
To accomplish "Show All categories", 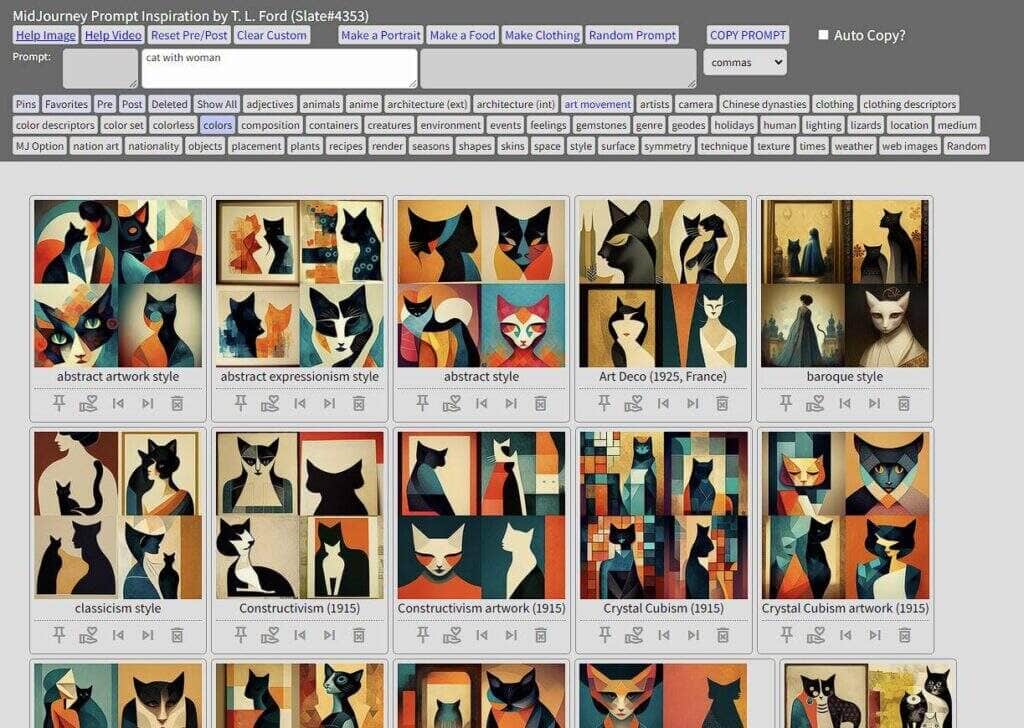I will click(x=217, y=104).
